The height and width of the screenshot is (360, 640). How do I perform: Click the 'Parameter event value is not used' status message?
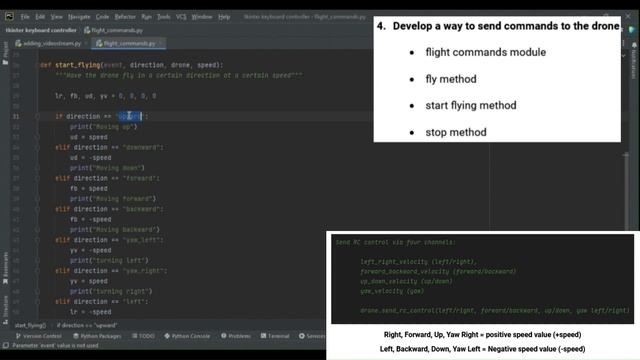point(55,346)
